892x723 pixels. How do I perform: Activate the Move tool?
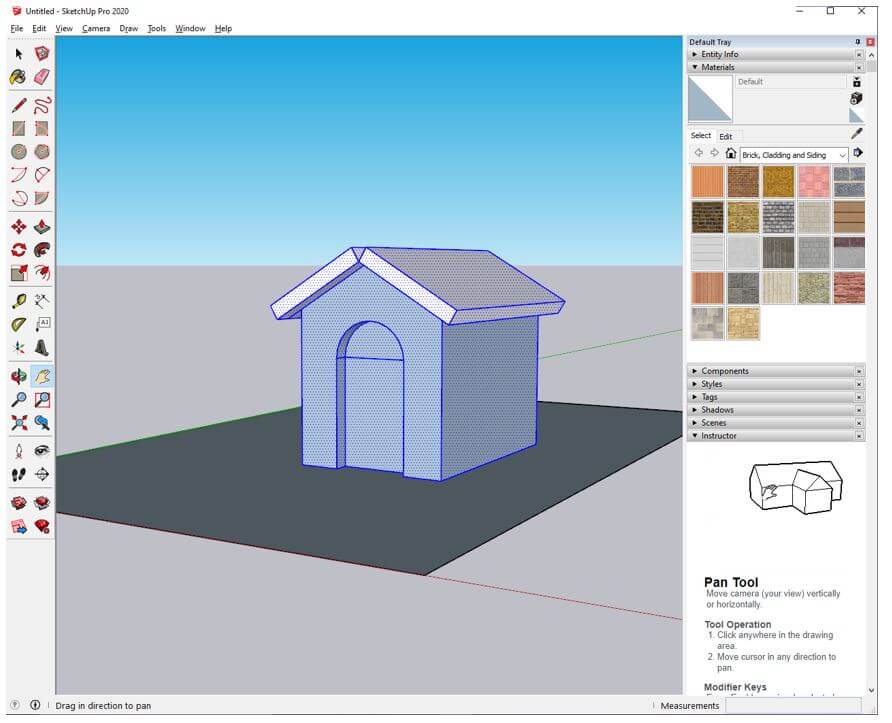coord(19,227)
